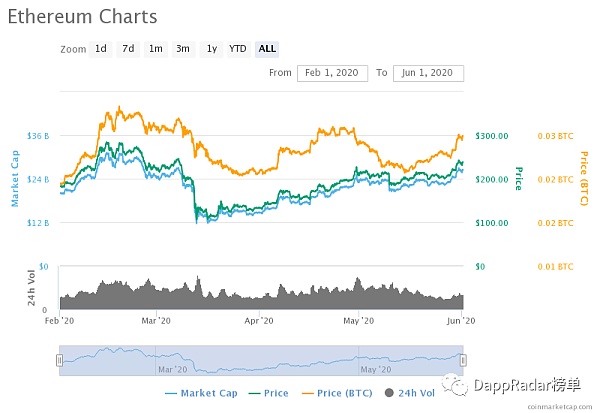The image size is (600, 413).
Task: Choose the 3m zoom range
Action: click(183, 48)
